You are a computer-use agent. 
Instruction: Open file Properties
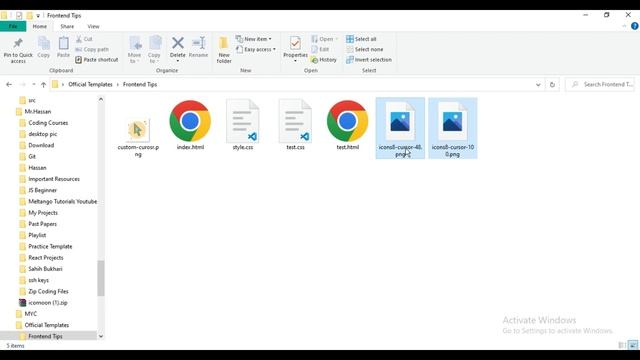(x=295, y=49)
